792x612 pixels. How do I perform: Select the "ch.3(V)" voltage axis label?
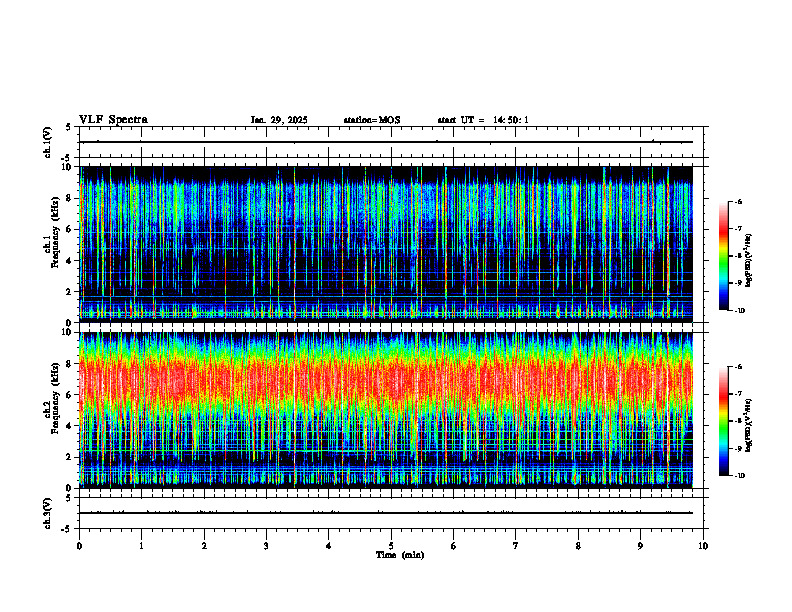click(48, 514)
